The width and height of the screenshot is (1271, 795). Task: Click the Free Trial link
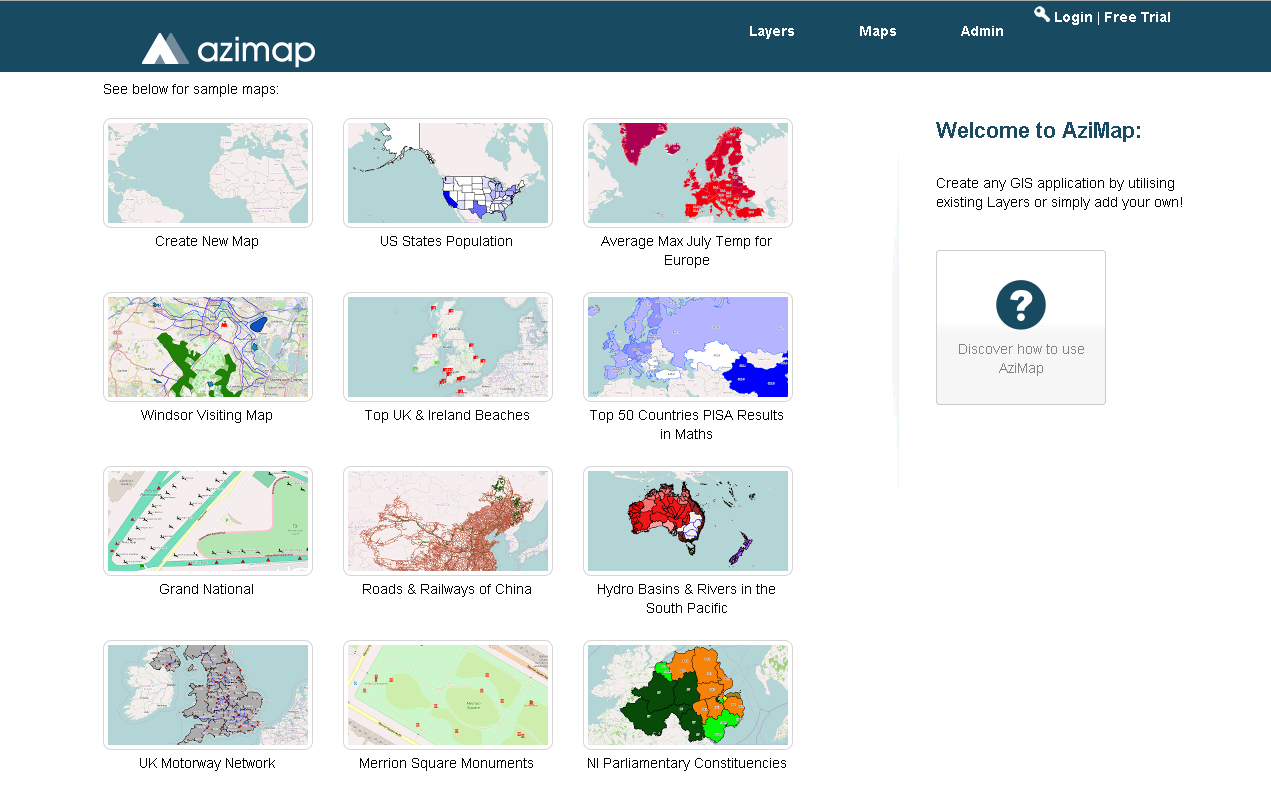pyautogui.click(x=1137, y=17)
